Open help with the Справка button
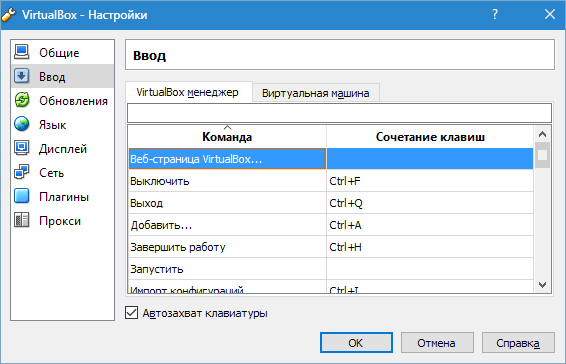 coord(518,343)
